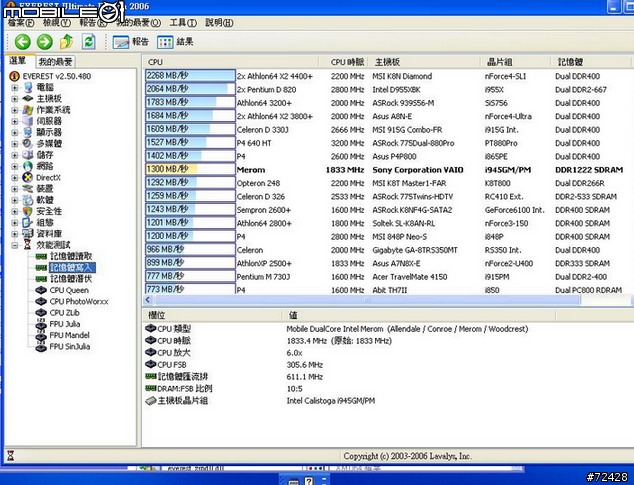
Task: Click the 安全性 security shield icon
Action: [28, 211]
